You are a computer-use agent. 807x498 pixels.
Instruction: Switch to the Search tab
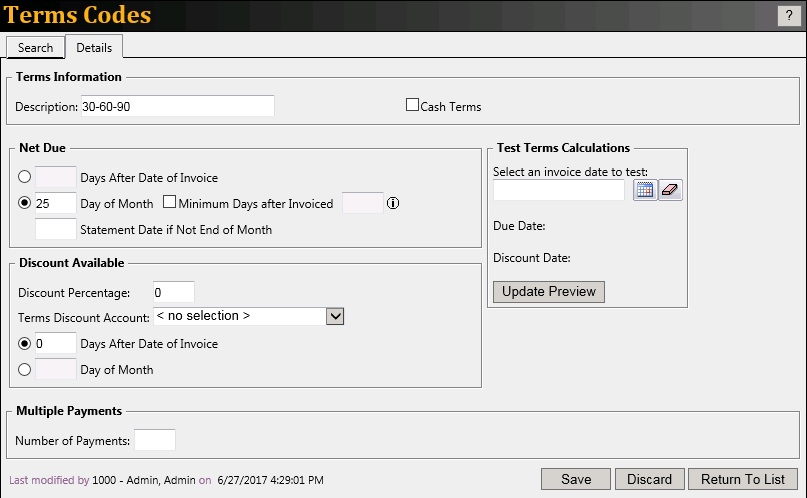(x=35, y=47)
